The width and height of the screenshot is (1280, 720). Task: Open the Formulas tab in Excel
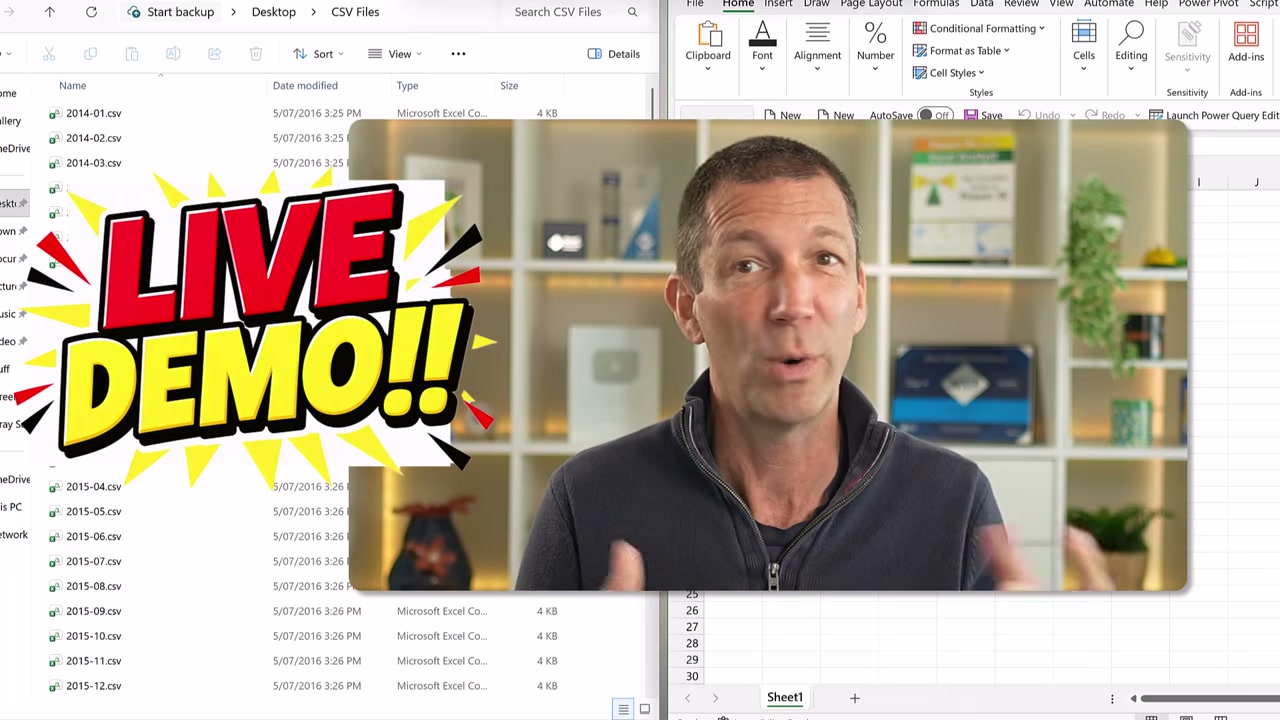point(936,4)
